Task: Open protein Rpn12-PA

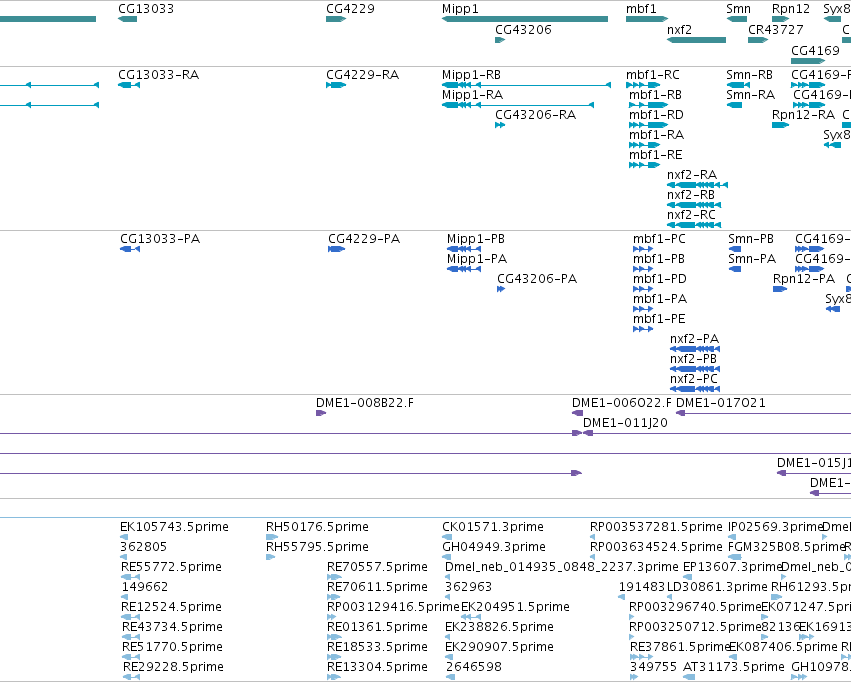Action: tap(804, 279)
